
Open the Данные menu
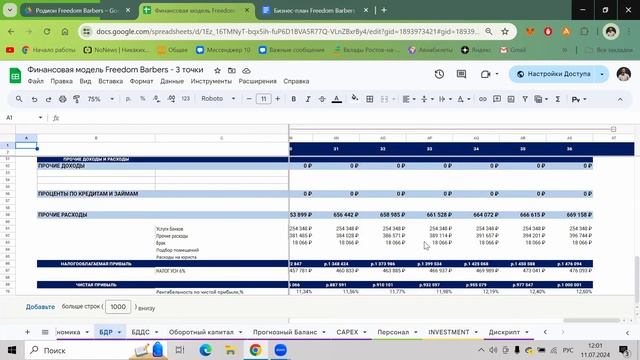(172, 81)
